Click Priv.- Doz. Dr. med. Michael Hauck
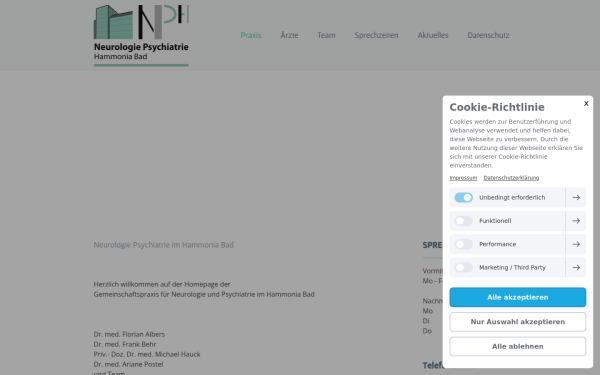The image size is (600, 375). click(147, 354)
